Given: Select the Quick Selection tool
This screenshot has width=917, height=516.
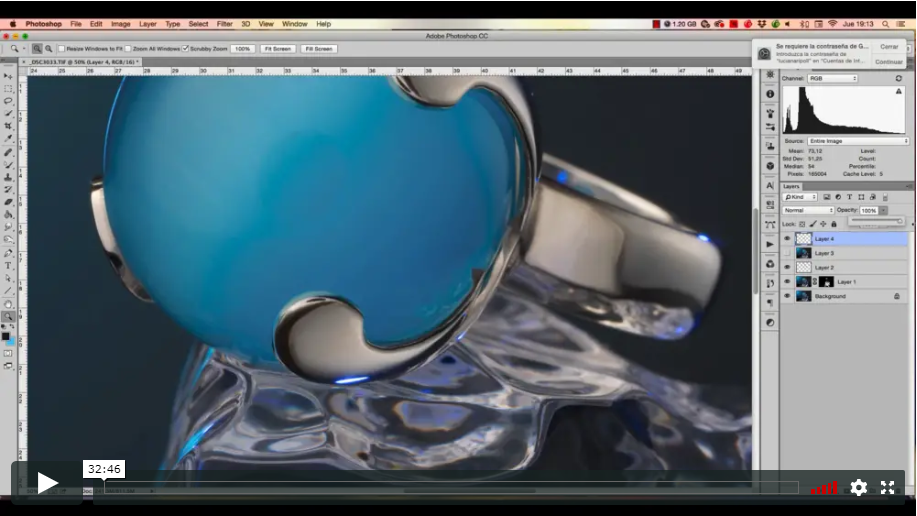Looking at the screenshot, I should tap(8, 113).
